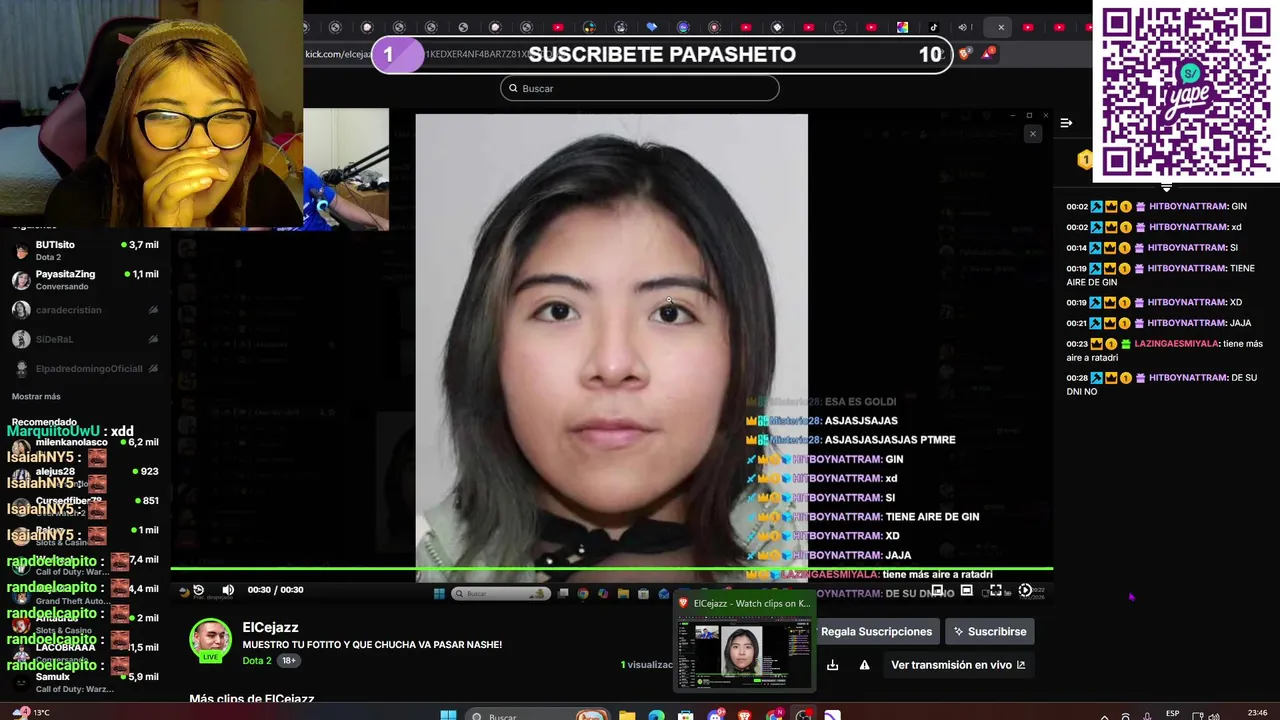Open the Samulx recommended channel
The width and height of the screenshot is (1280, 720).
click(x=85, y=682)
